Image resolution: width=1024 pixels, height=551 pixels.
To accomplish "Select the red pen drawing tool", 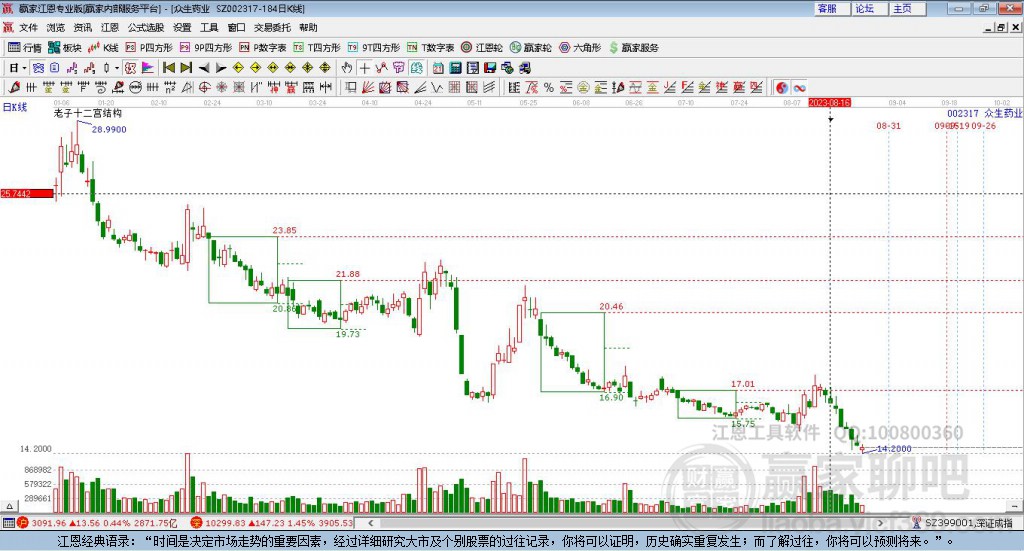I will [14, 87].
